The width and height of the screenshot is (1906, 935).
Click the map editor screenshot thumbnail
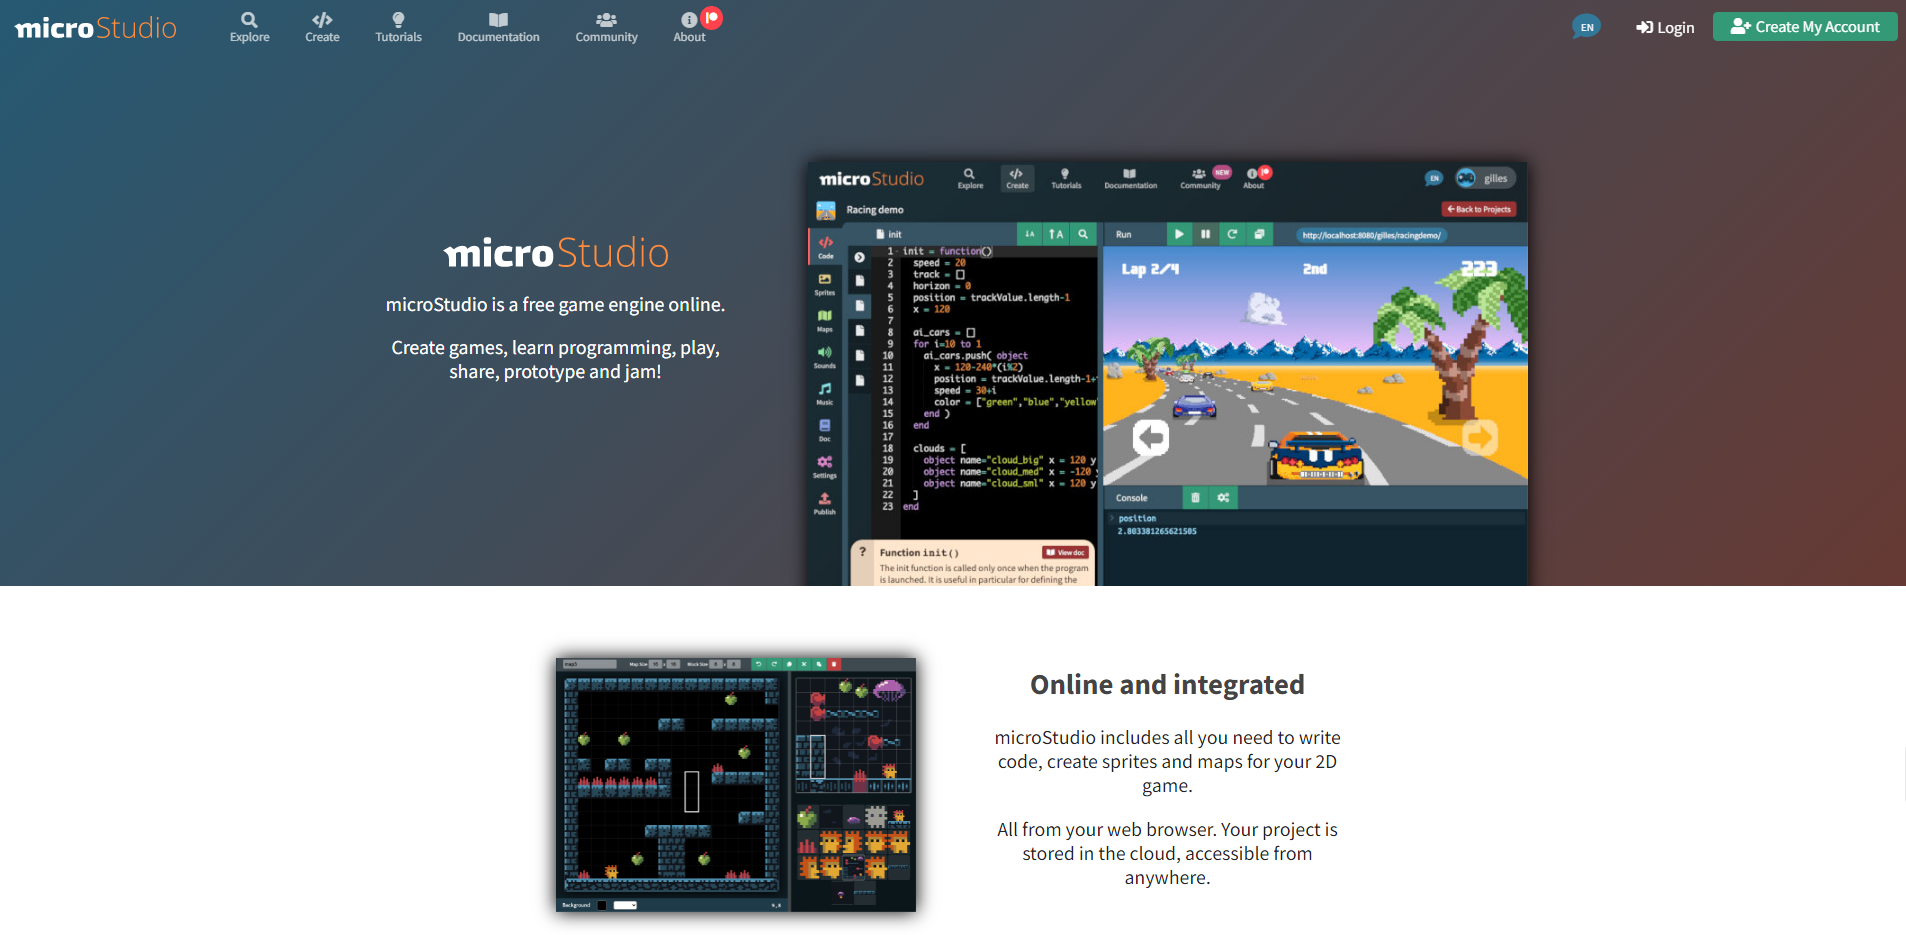pyautogui.click(x=736, y=784)
